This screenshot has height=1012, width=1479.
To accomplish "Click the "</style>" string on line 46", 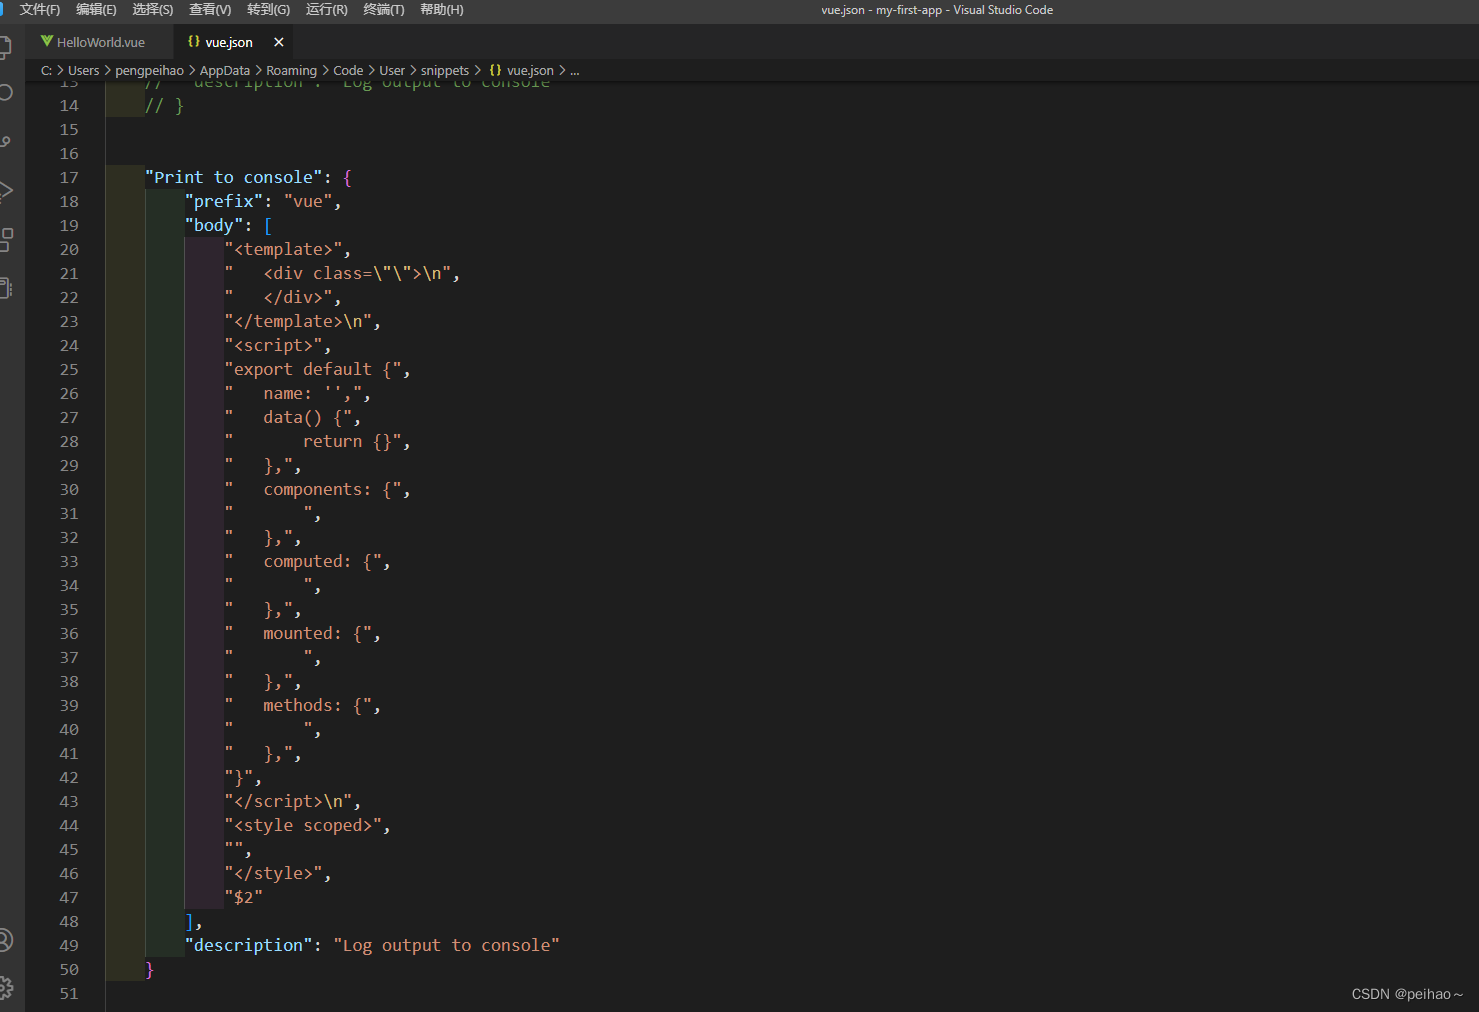I will coord(273,874).
